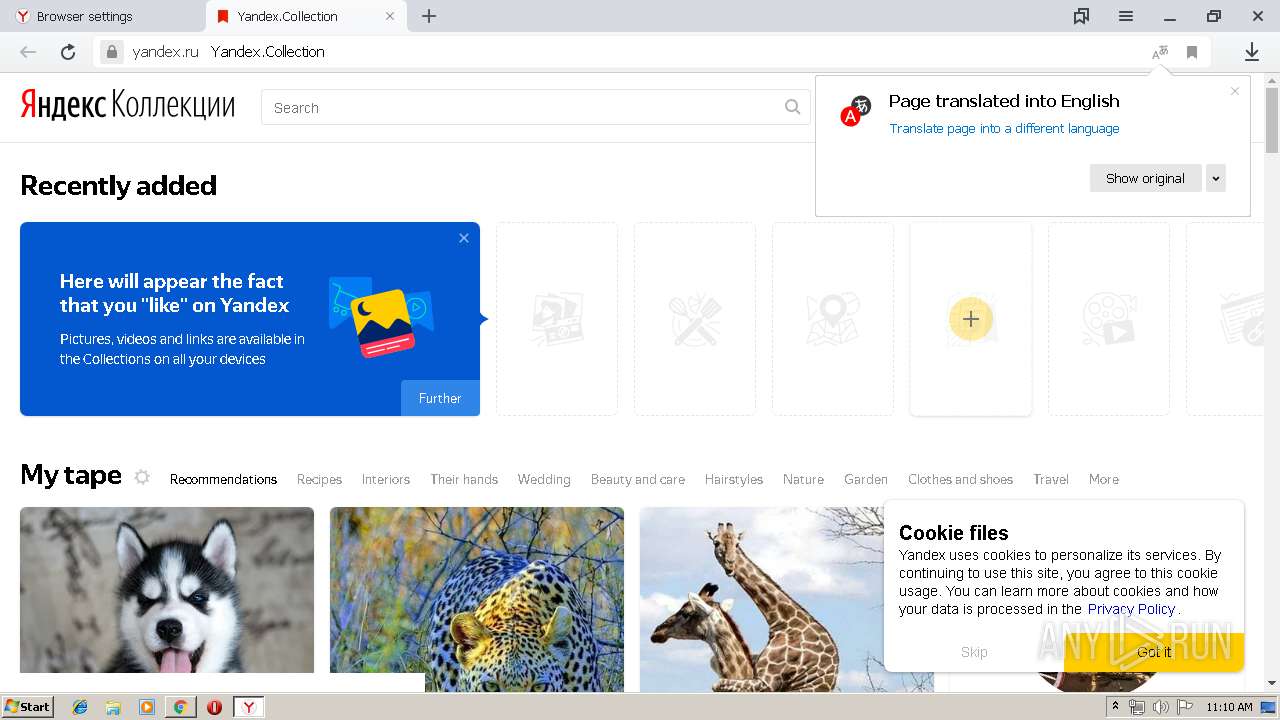Open the Windows Start menu
Screen dimensions: 1280x720
[x=28, y=707]
